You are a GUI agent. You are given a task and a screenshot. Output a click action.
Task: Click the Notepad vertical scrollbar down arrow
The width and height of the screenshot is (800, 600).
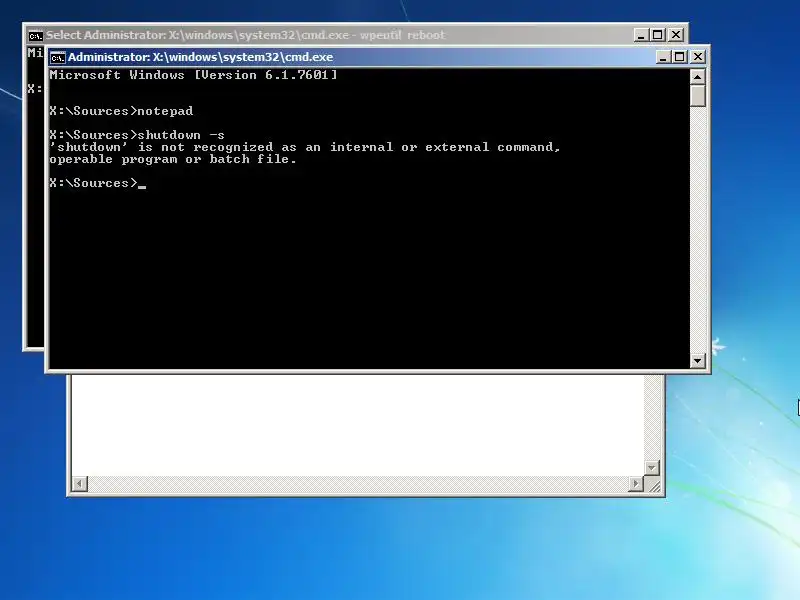pyautogui.click(x=652, y=467)
